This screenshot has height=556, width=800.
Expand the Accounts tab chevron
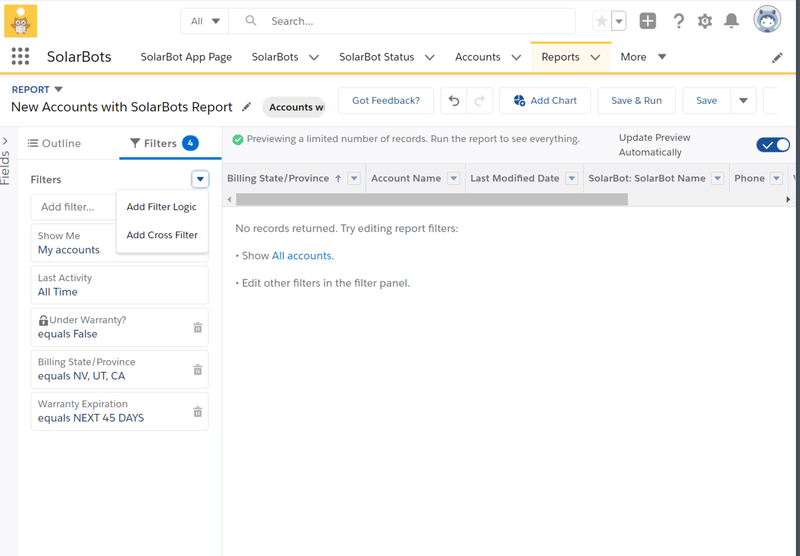[516, 57]
